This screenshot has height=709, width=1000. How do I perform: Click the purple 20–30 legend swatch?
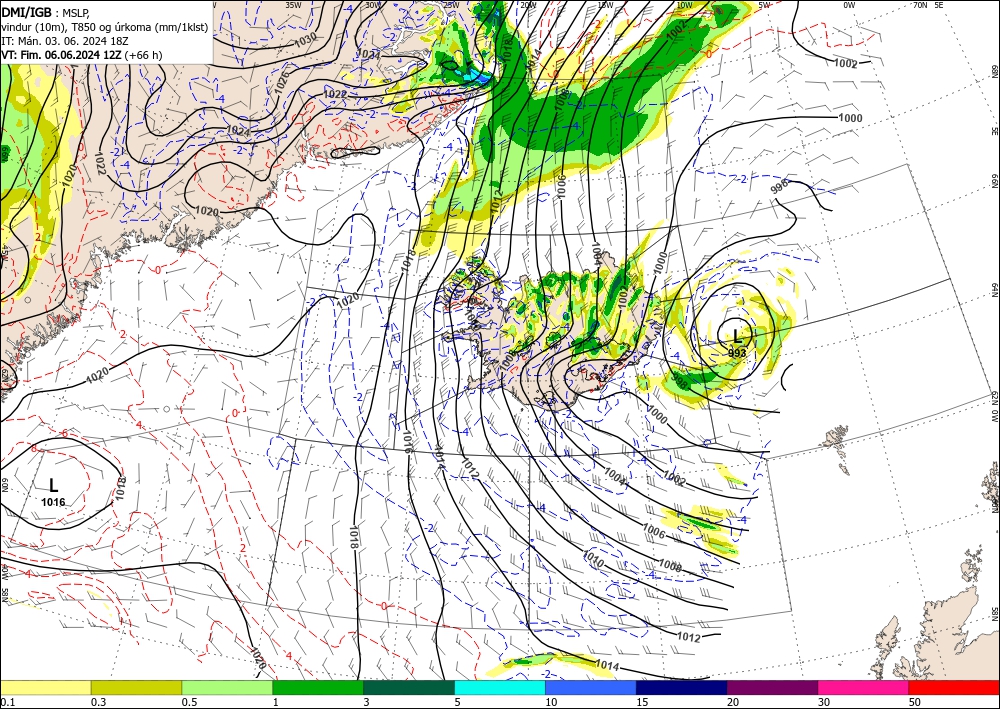(x=772, y=687)
